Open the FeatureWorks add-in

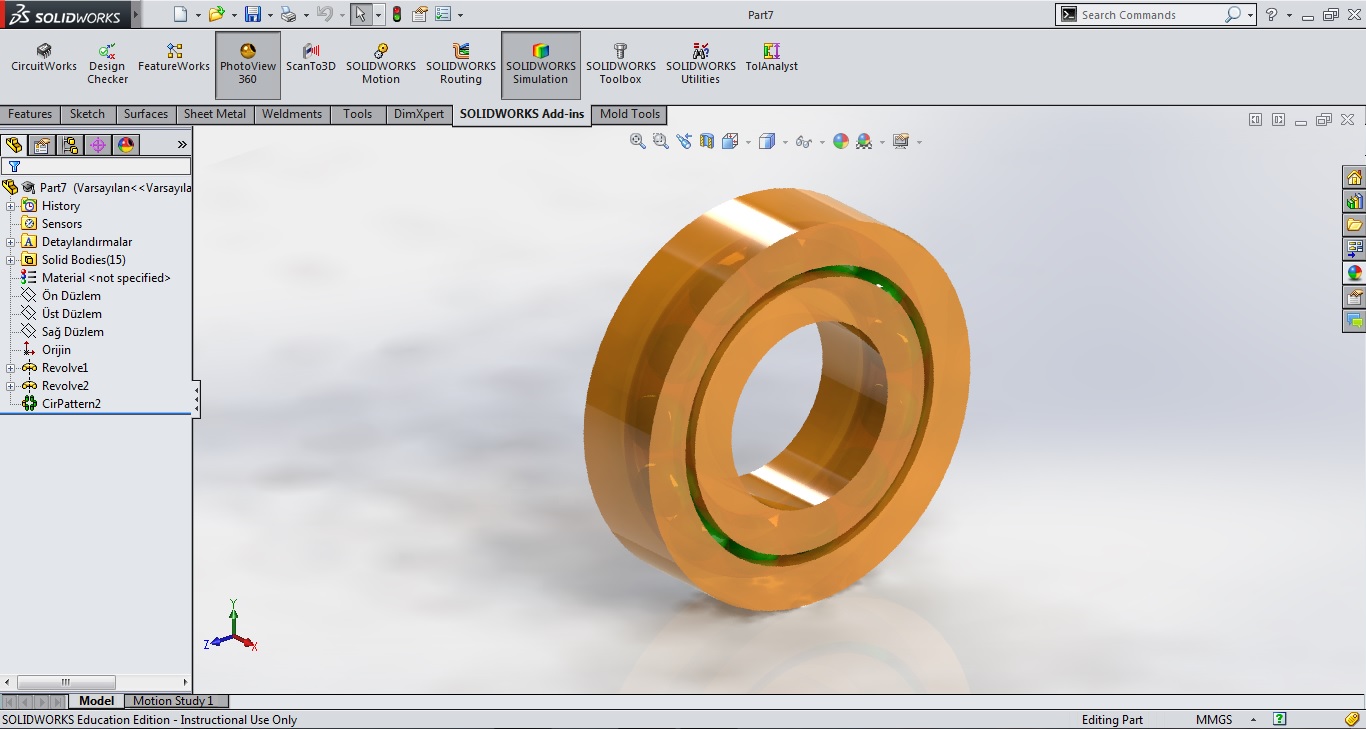(174, 58)
